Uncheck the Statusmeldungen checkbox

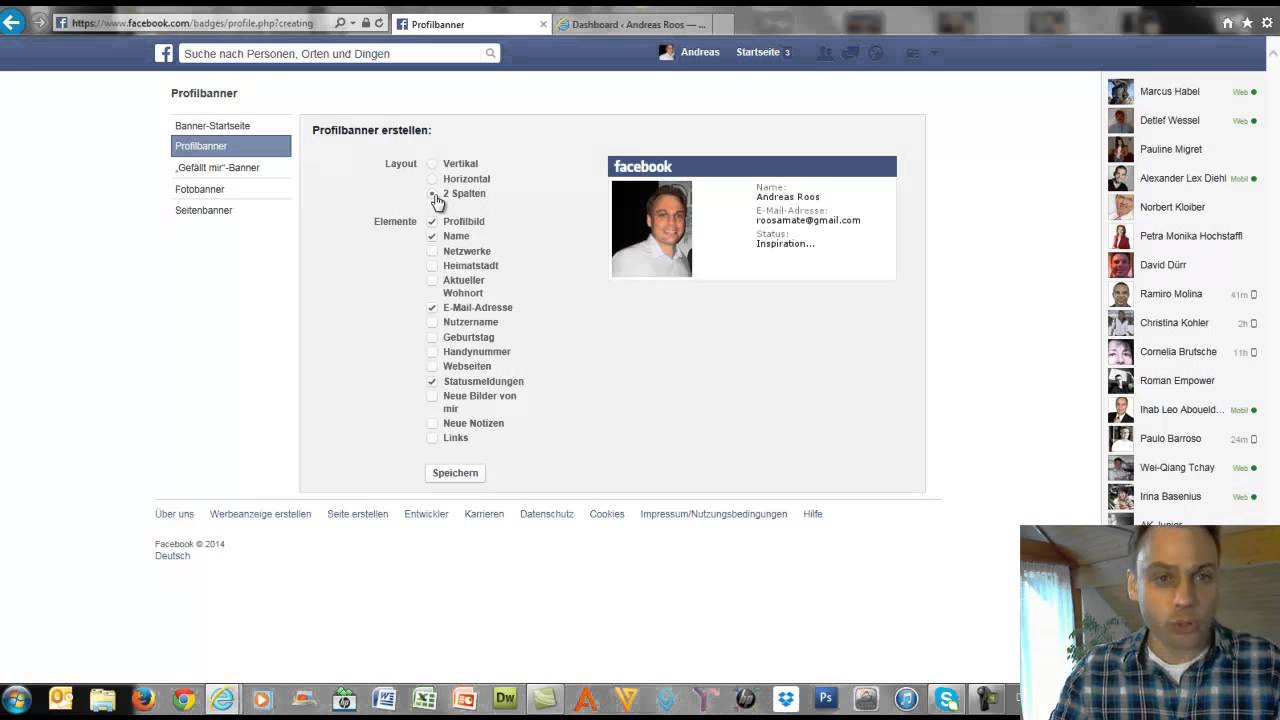432,382
